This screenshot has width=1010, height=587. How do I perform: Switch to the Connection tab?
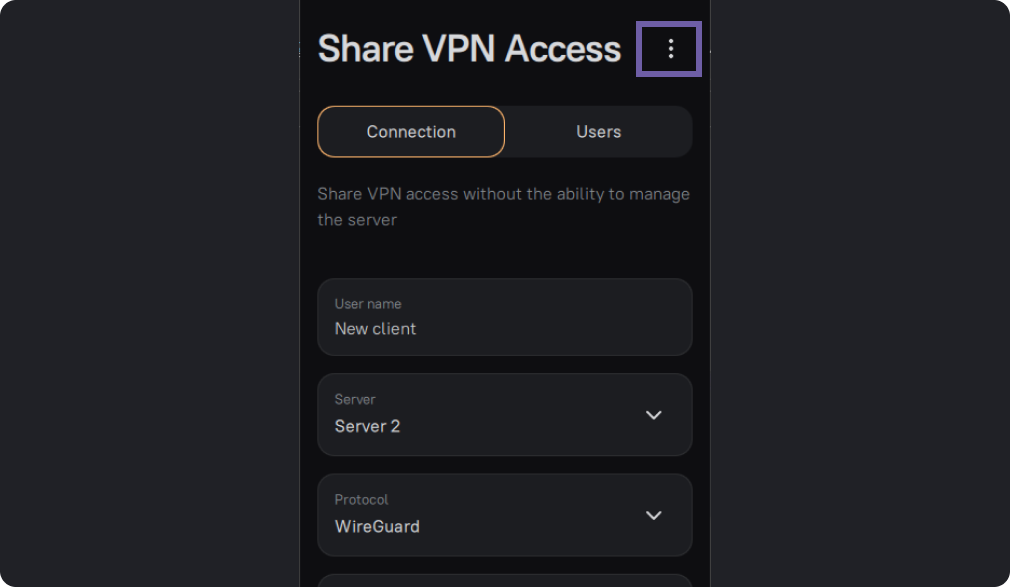pyautogui.click(x=411, y=132)
